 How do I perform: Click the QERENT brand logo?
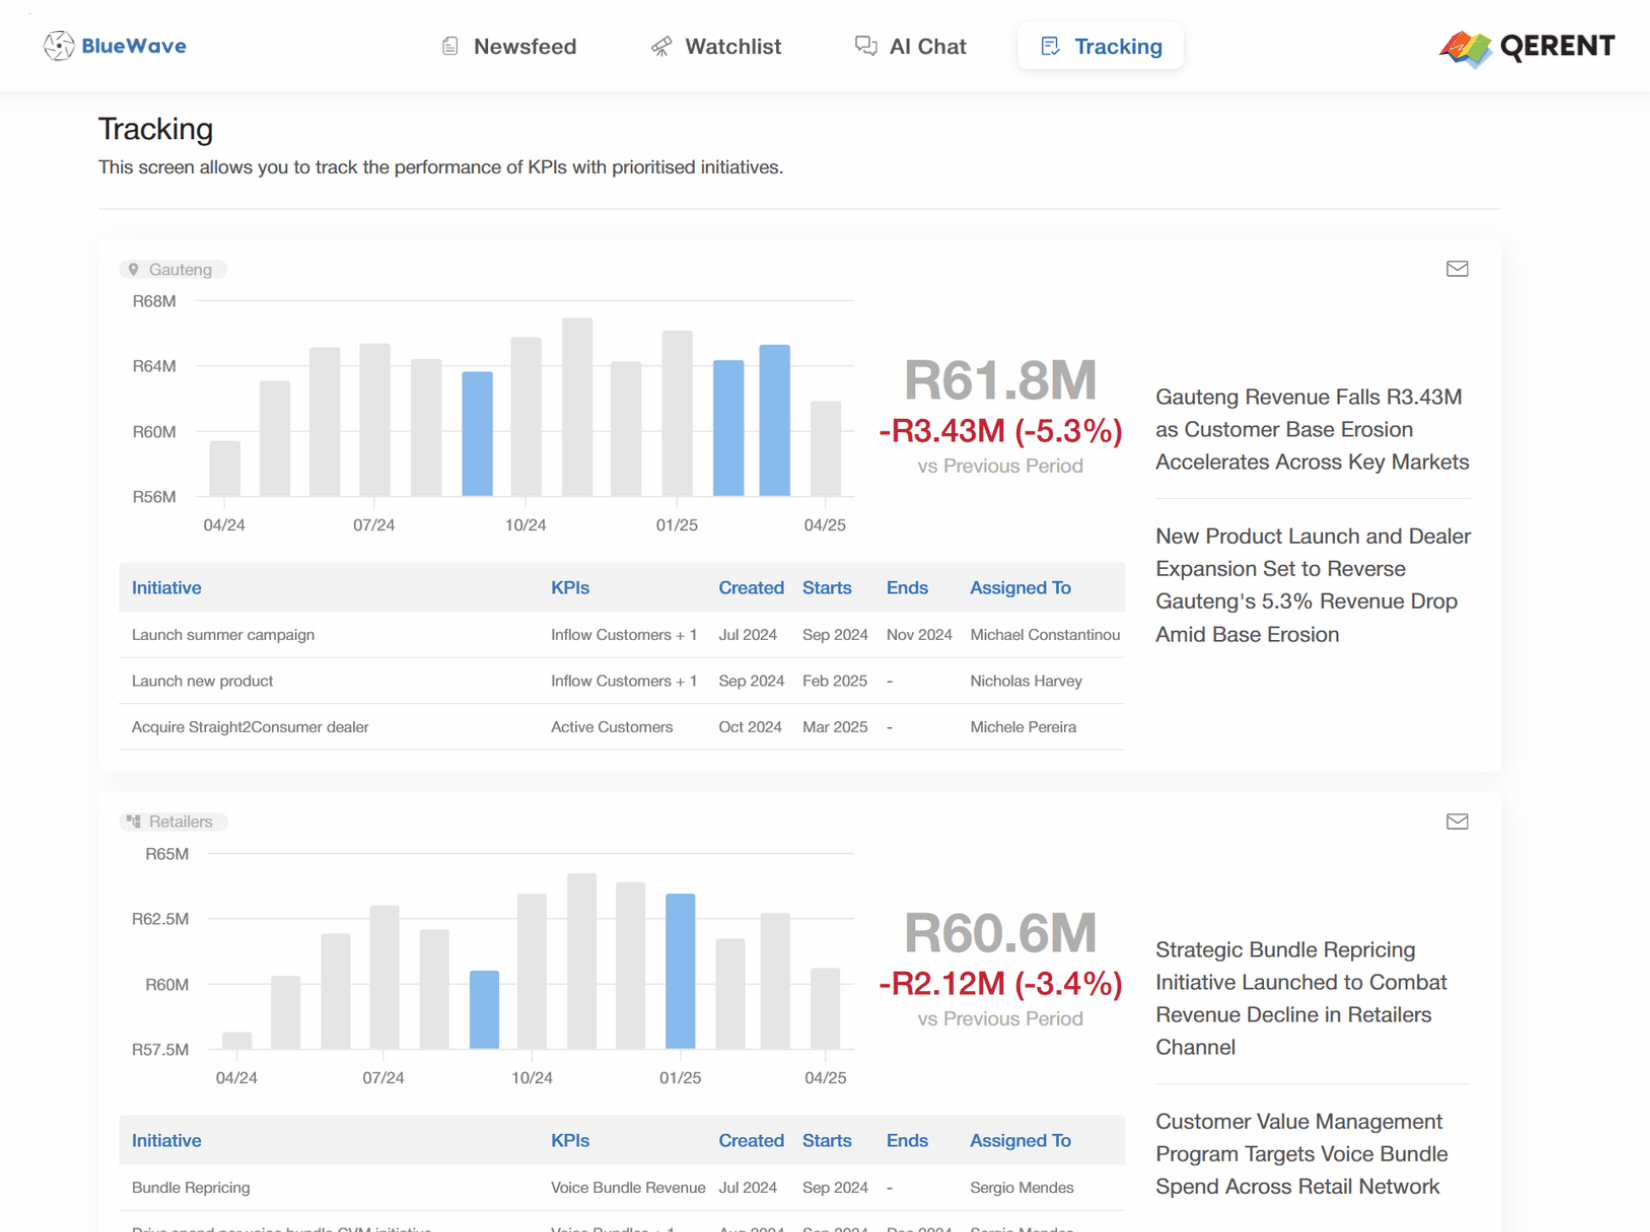(1526, 47)
